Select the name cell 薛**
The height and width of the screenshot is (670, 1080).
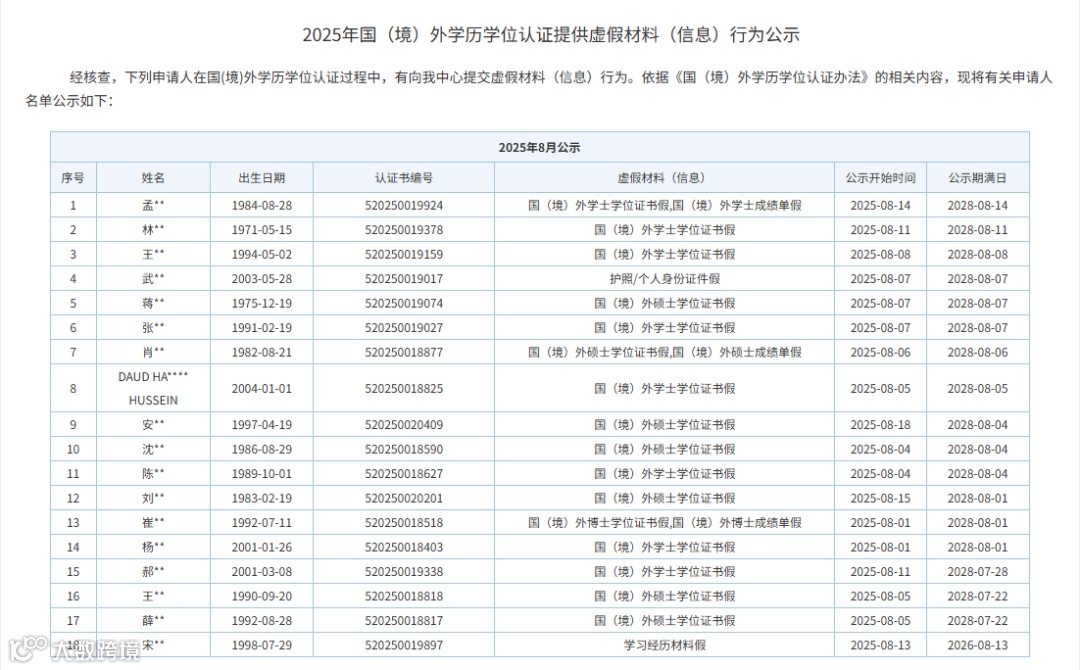point(153,620)
